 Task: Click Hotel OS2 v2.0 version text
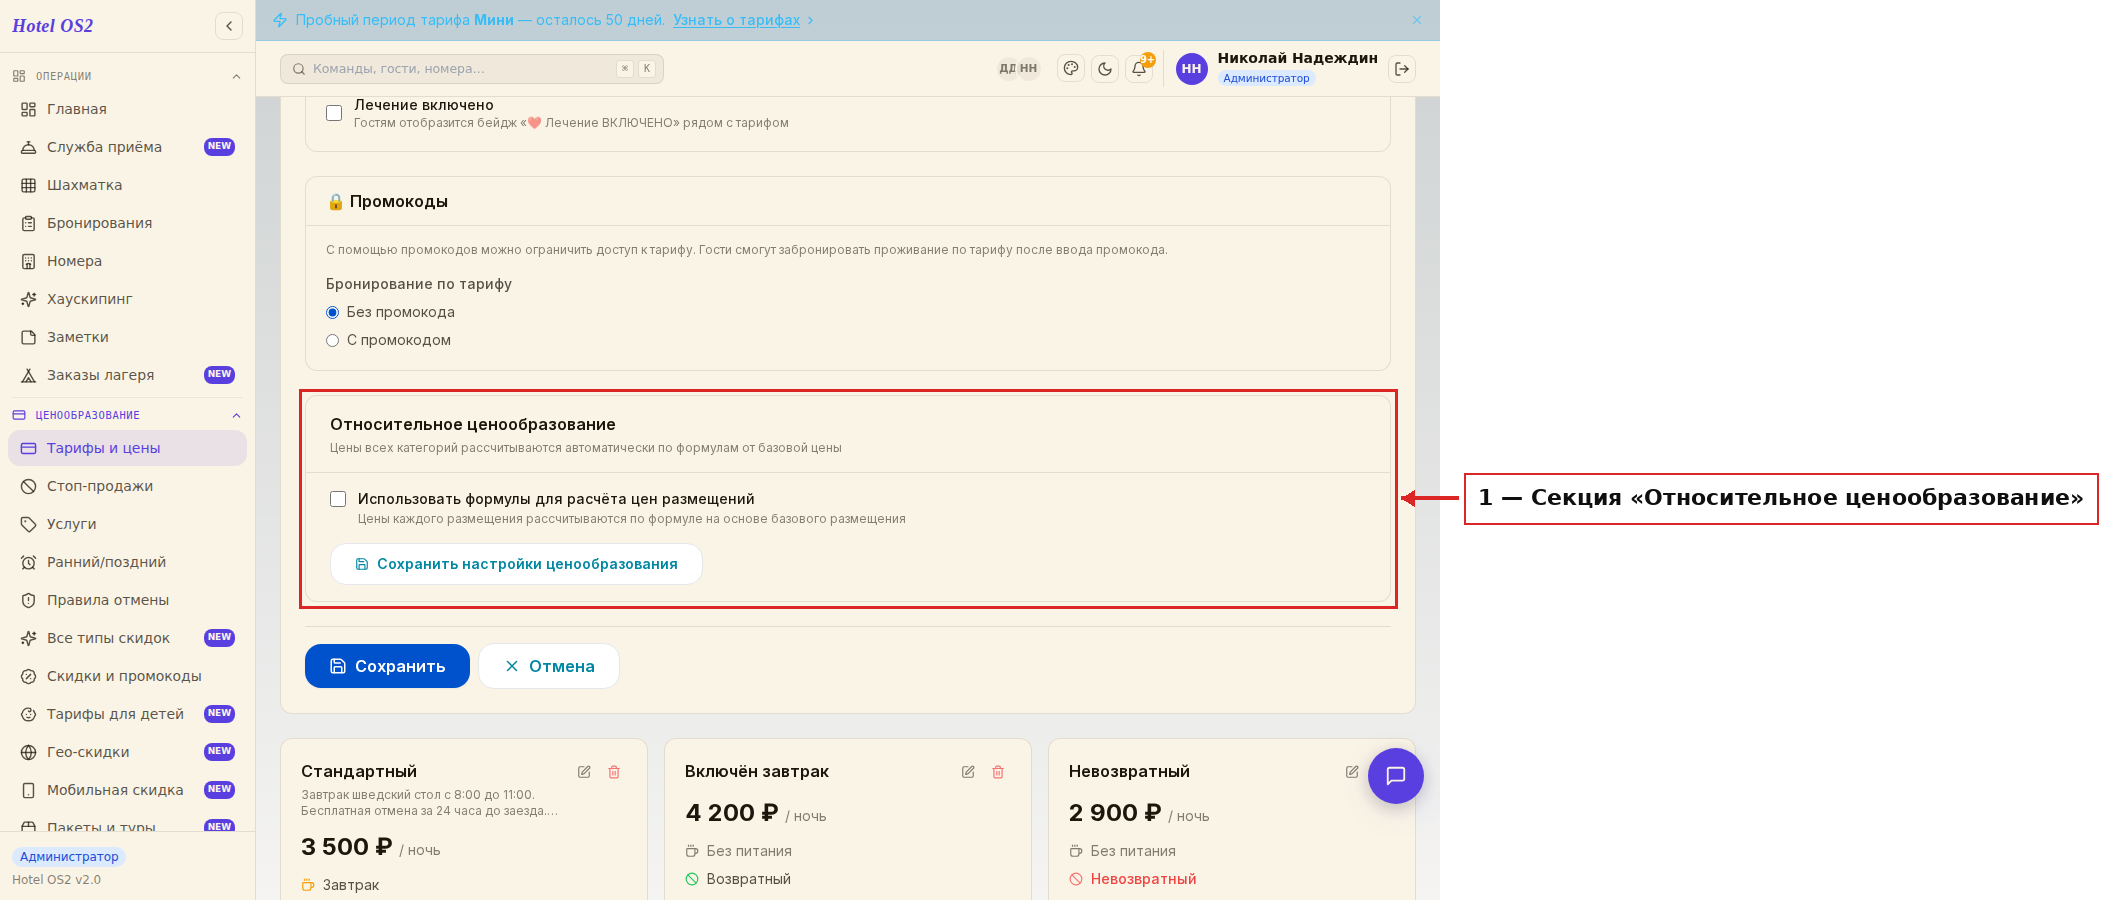tap(56, 880)
